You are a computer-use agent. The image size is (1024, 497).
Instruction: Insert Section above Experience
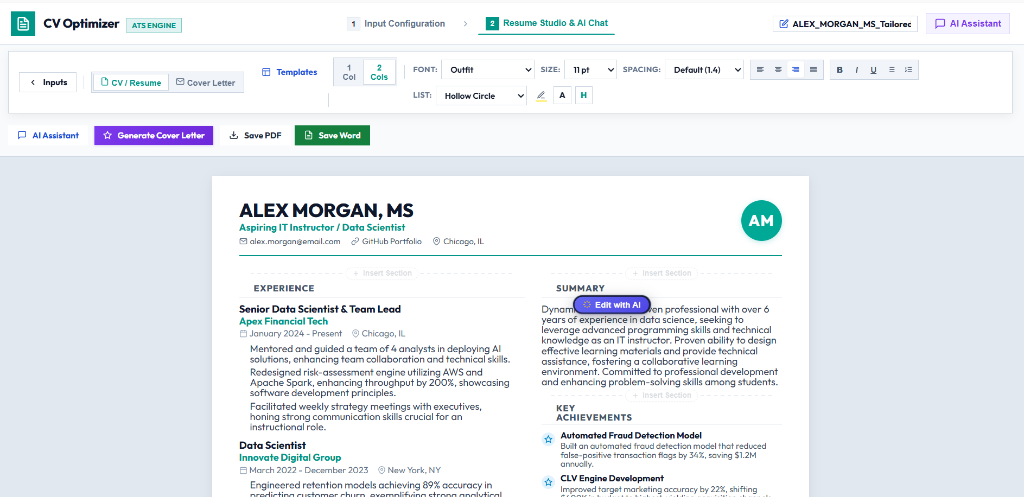tap(383, 273)
